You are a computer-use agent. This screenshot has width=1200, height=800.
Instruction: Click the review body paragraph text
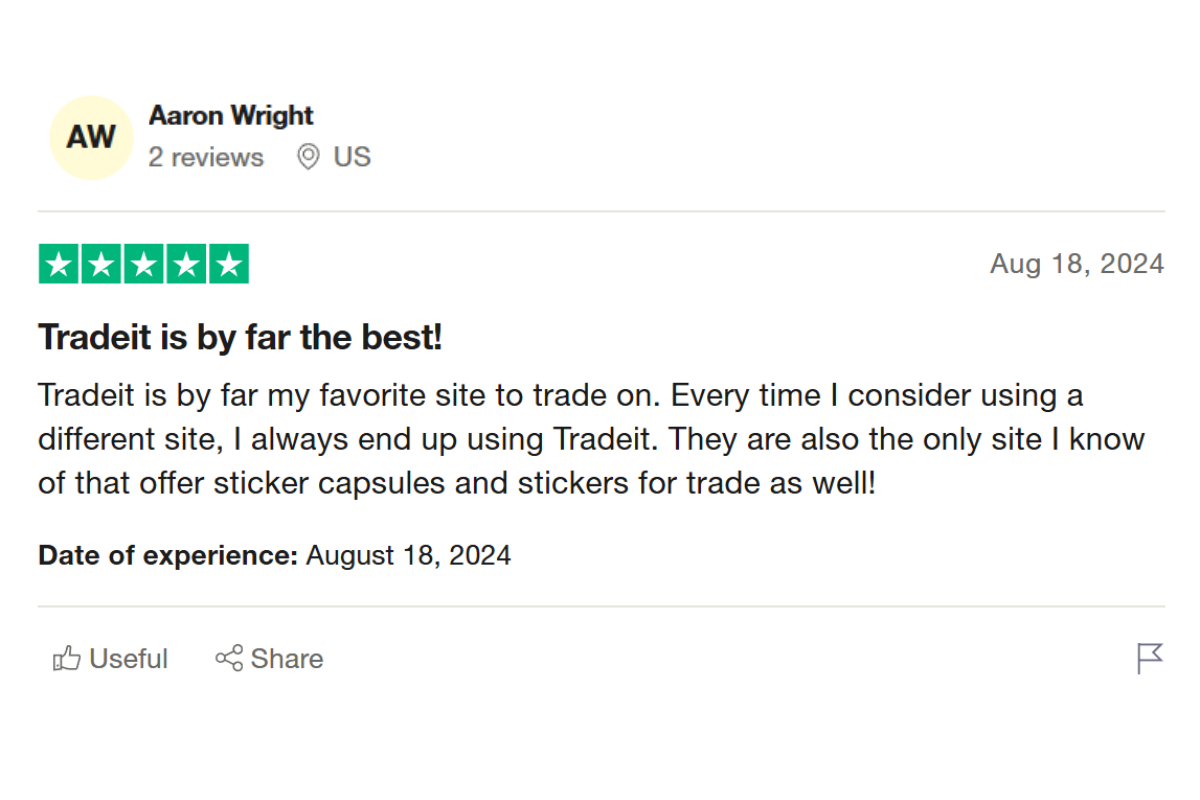point(590,440)
